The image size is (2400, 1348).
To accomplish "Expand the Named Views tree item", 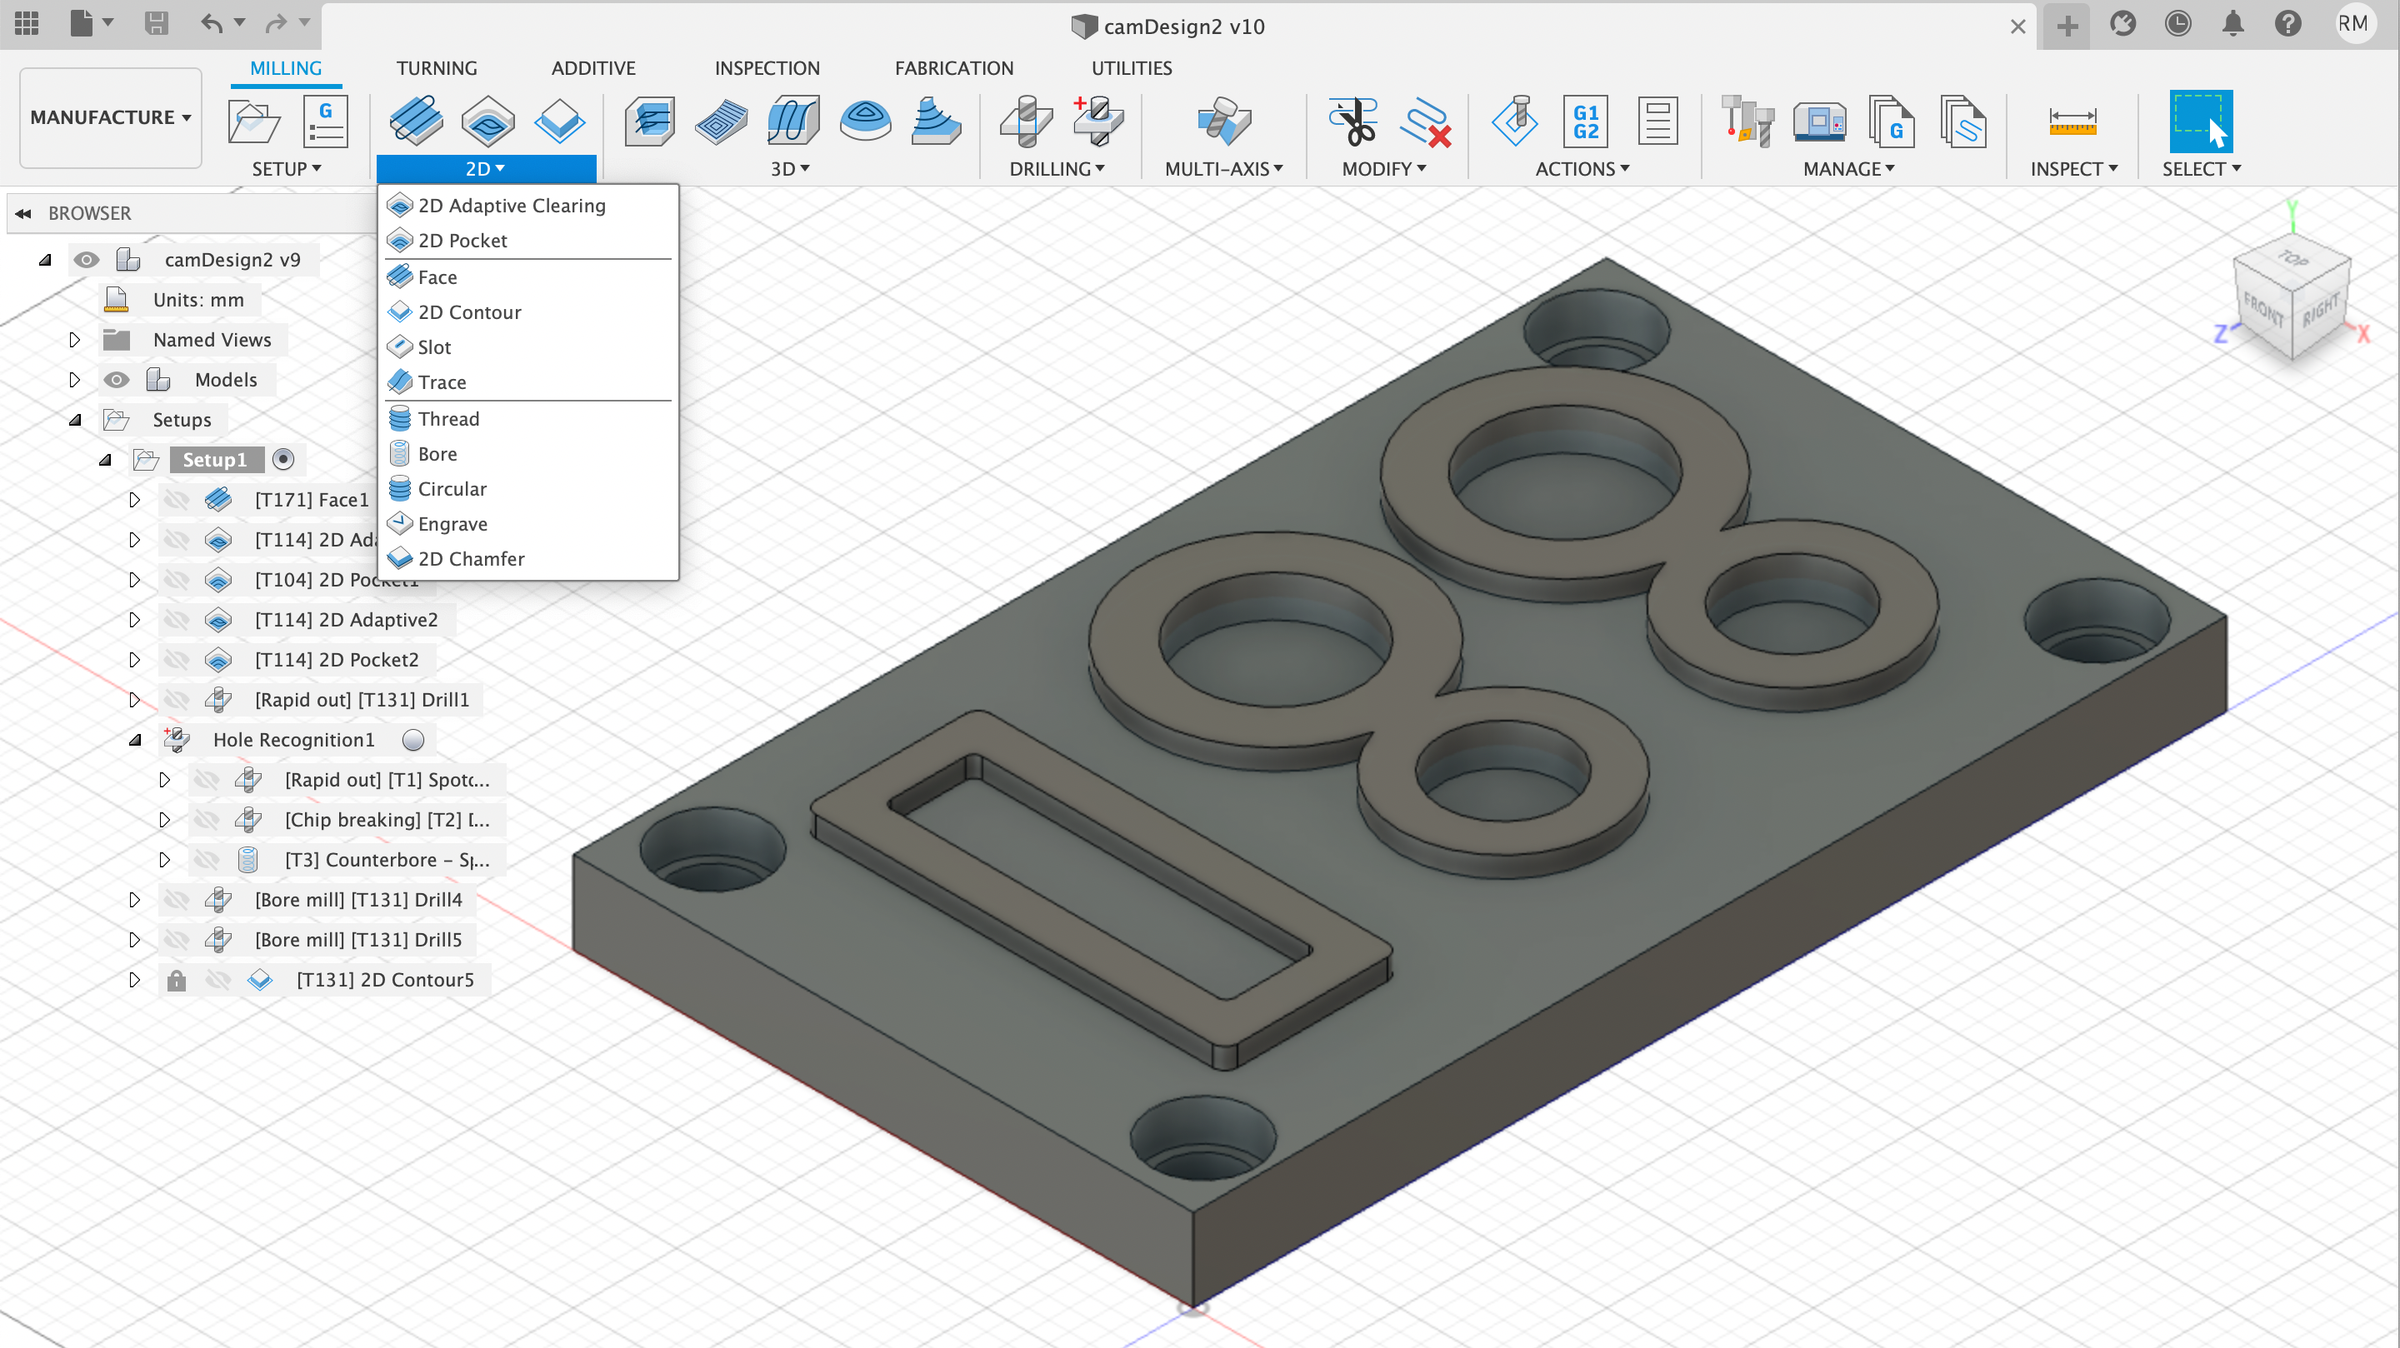I will pyautogui.click(x=75, y=339).
